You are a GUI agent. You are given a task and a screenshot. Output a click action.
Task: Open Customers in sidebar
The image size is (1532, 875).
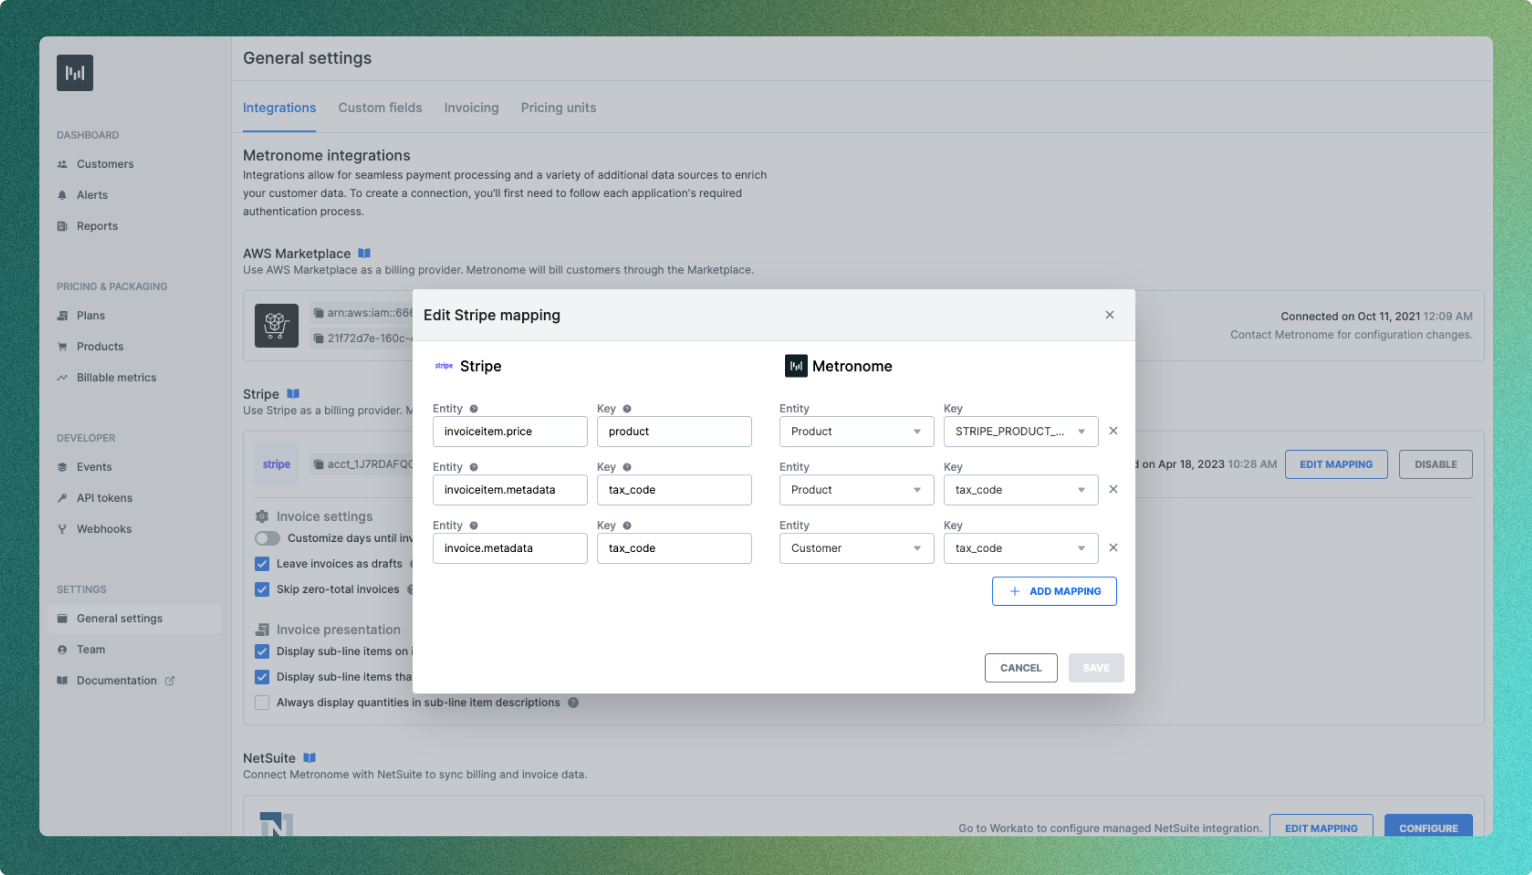coord(105,164)
